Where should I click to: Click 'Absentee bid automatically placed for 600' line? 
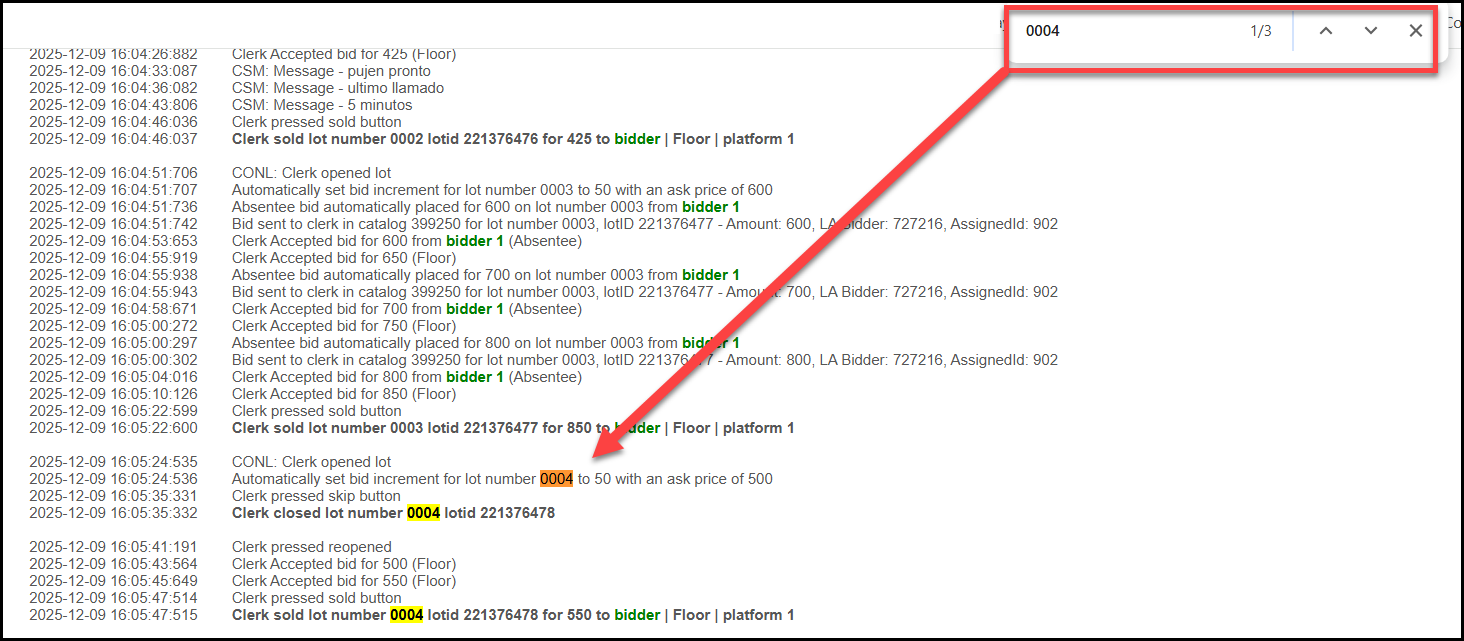click(486, 207)
